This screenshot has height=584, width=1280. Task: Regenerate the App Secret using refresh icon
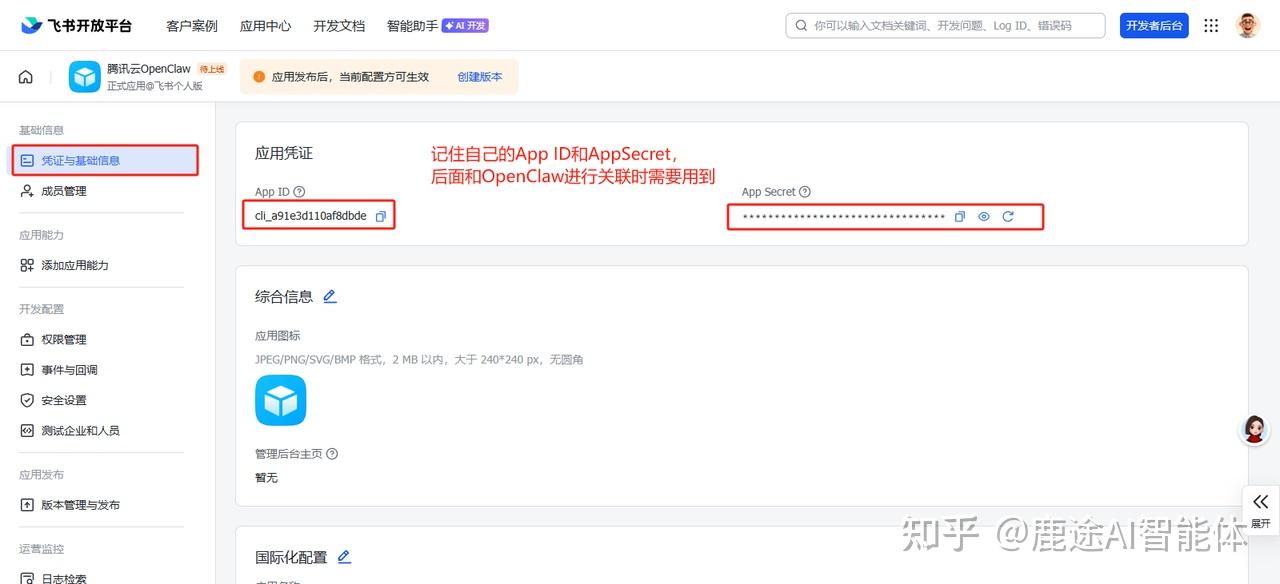coord(1008,216)
